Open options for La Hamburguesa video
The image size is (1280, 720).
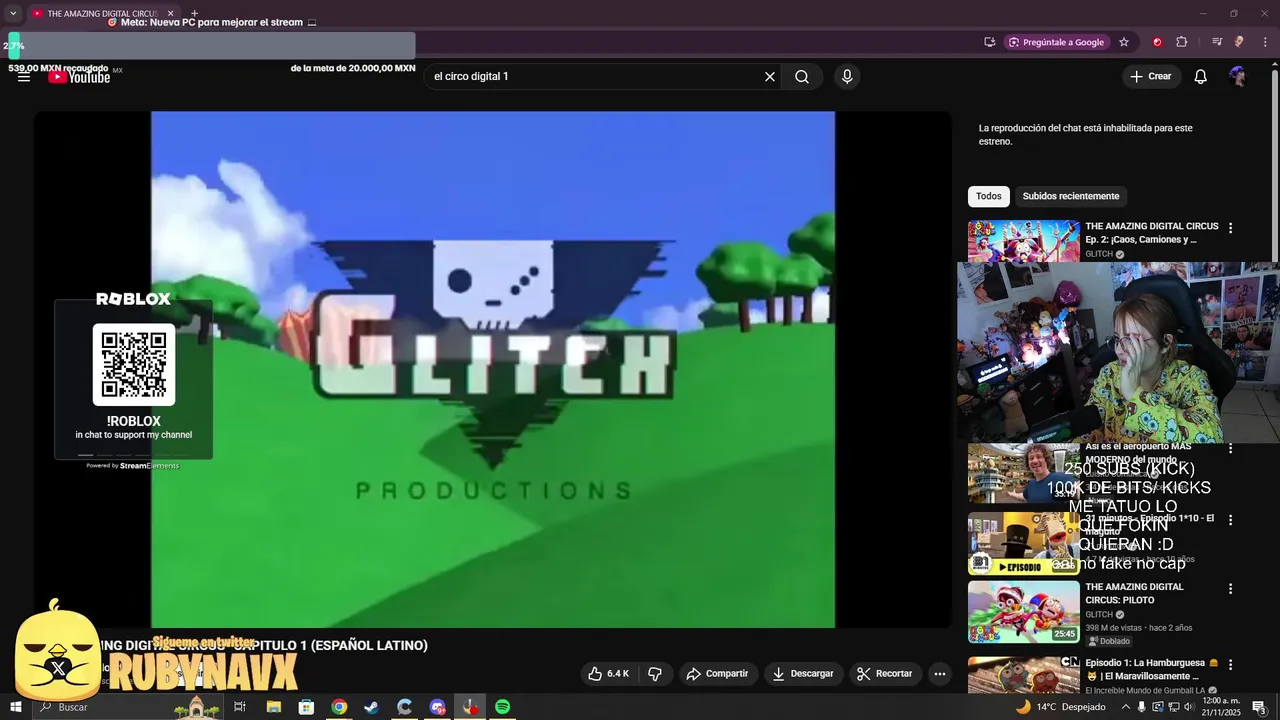click(1230, 664)
